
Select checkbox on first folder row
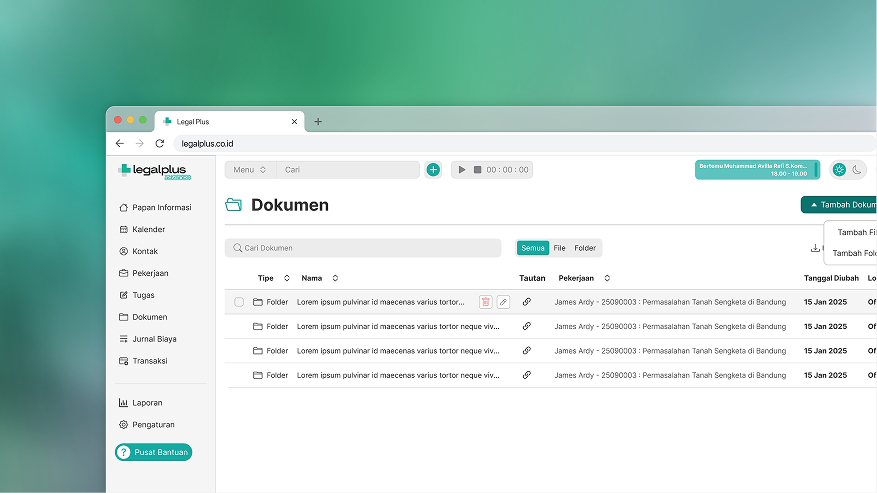(x=239, y=302)
